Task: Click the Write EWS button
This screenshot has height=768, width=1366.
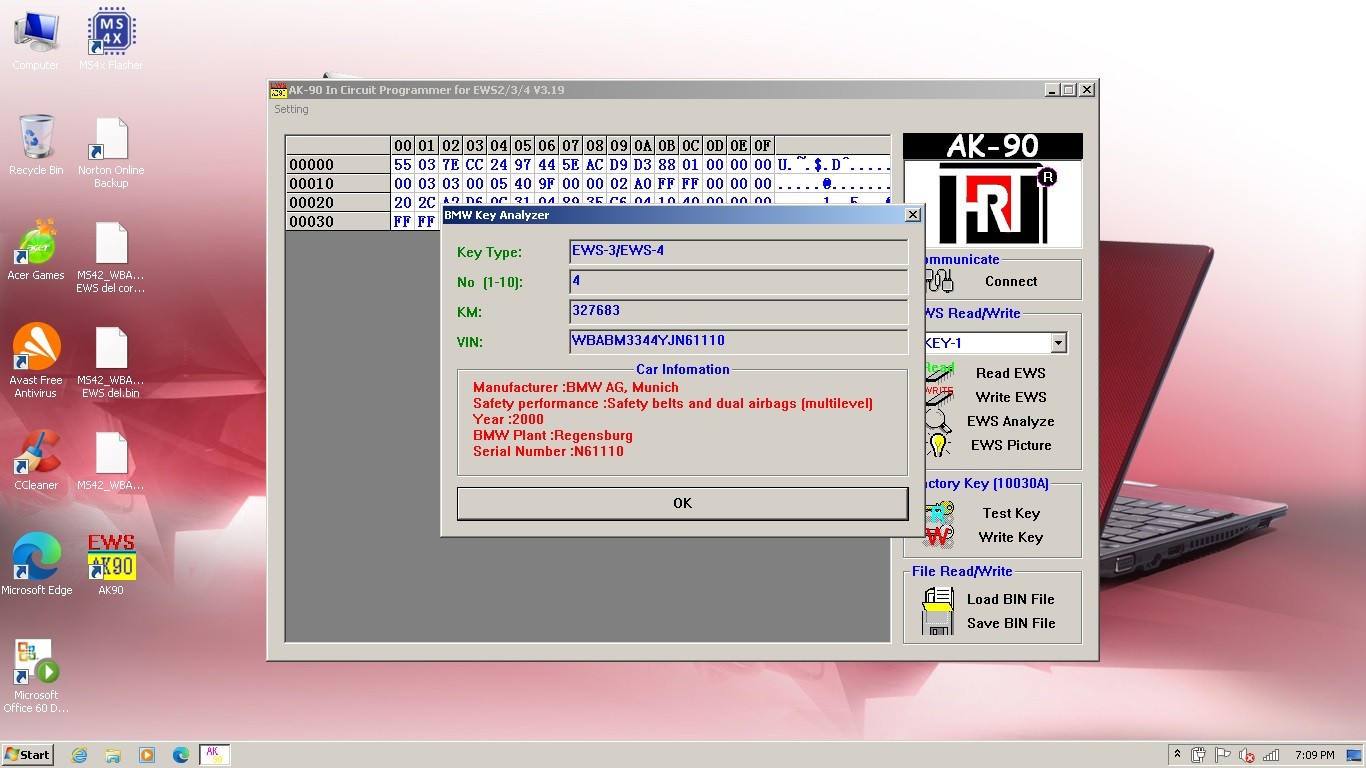Action: 1010,397
